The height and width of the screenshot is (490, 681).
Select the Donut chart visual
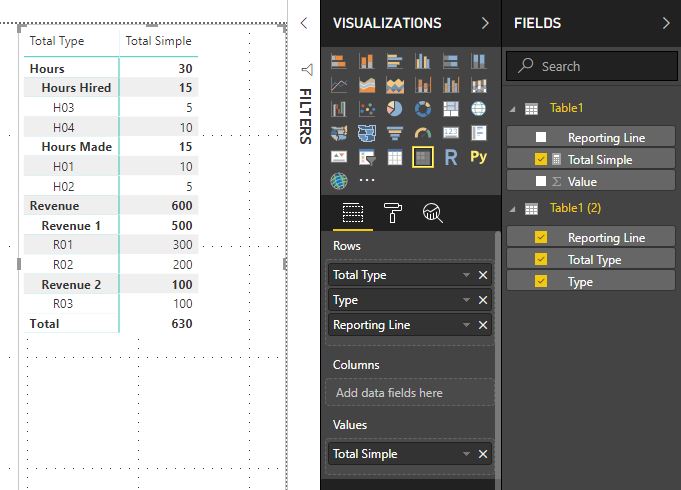[423, 109]
